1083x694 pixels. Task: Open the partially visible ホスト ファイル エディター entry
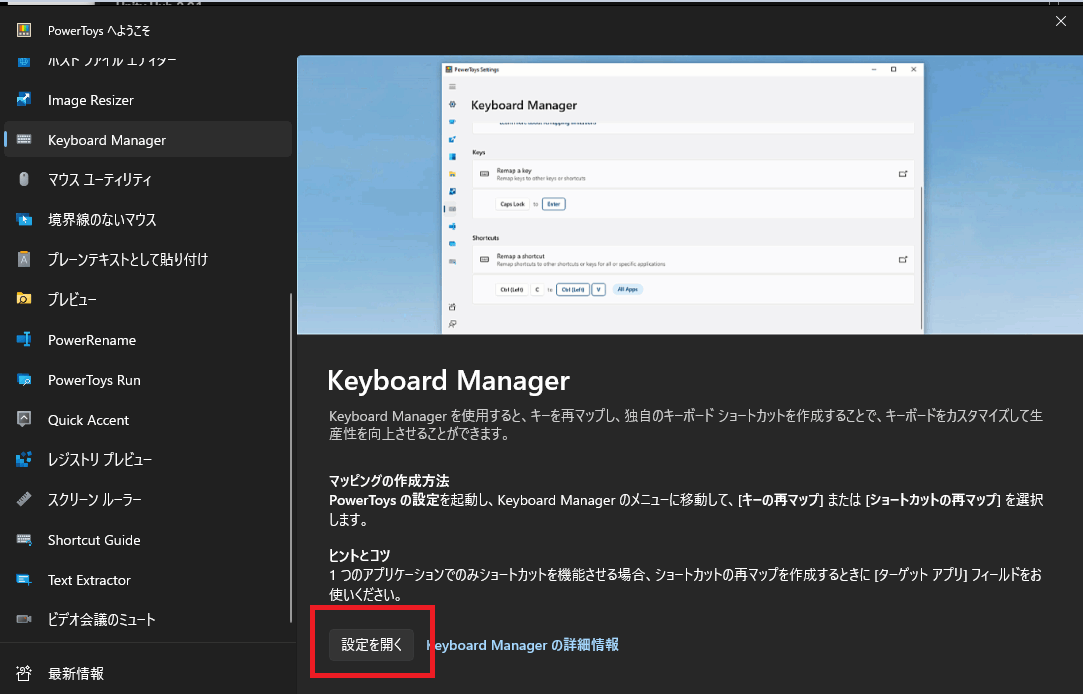tap(148, 61)
